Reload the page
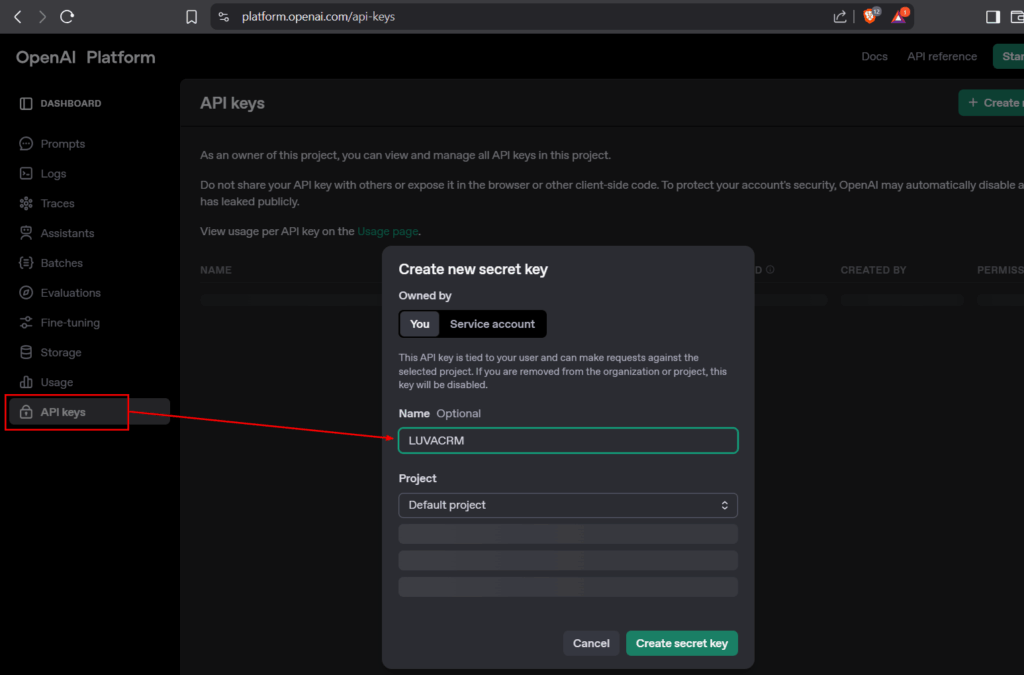Viewport: 1024px width, 675px height. pos(67,17)
